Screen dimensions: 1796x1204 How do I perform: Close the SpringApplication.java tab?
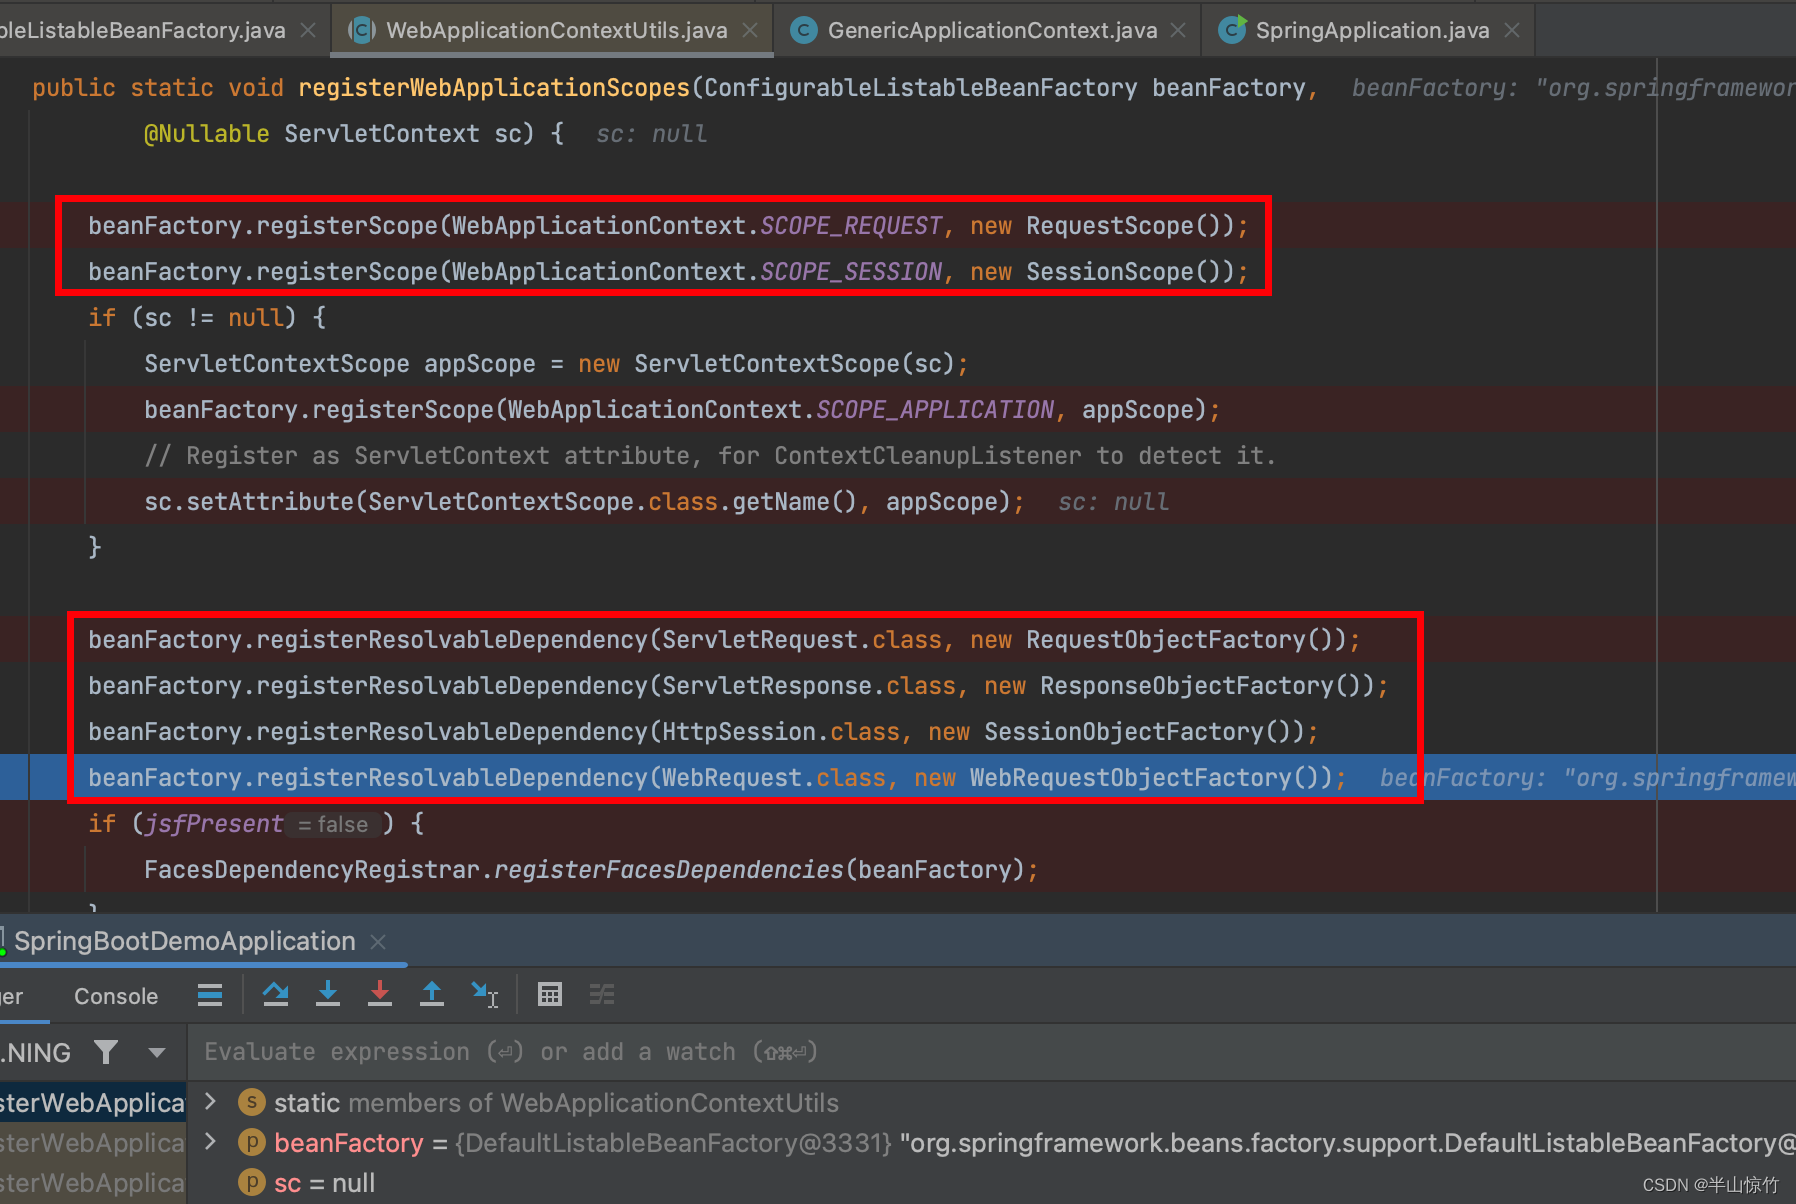[1512, 30]
